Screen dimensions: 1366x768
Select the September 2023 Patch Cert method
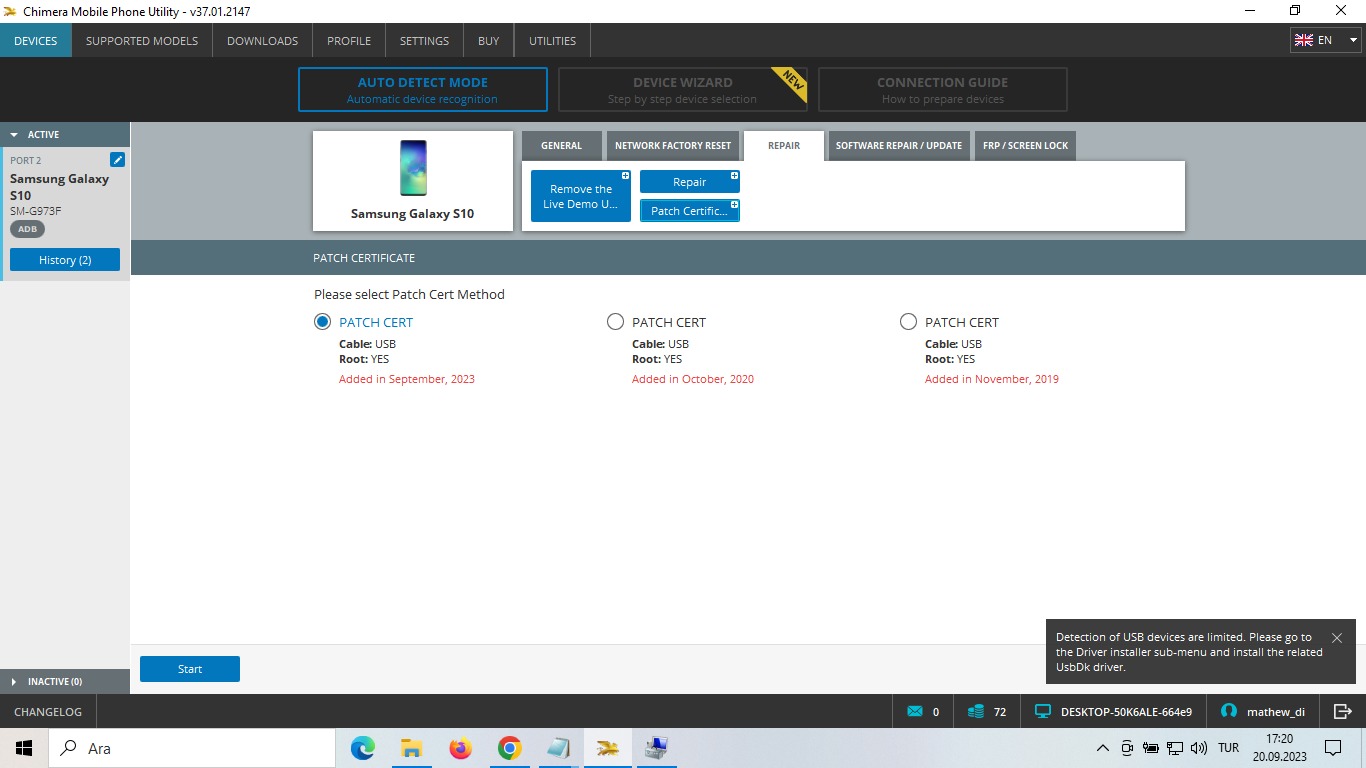tap(322, 322)
